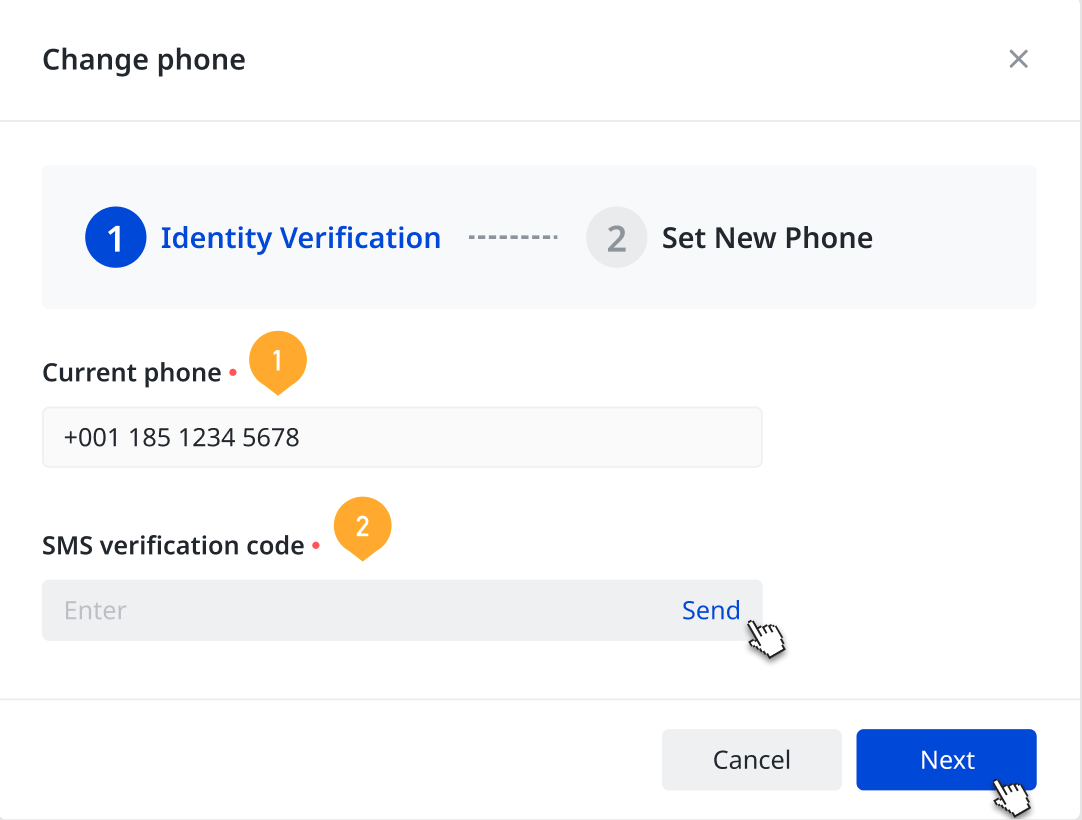Click the phone number +001 185 1234 5678
The image size is (1082, 820).
[181, 438]
